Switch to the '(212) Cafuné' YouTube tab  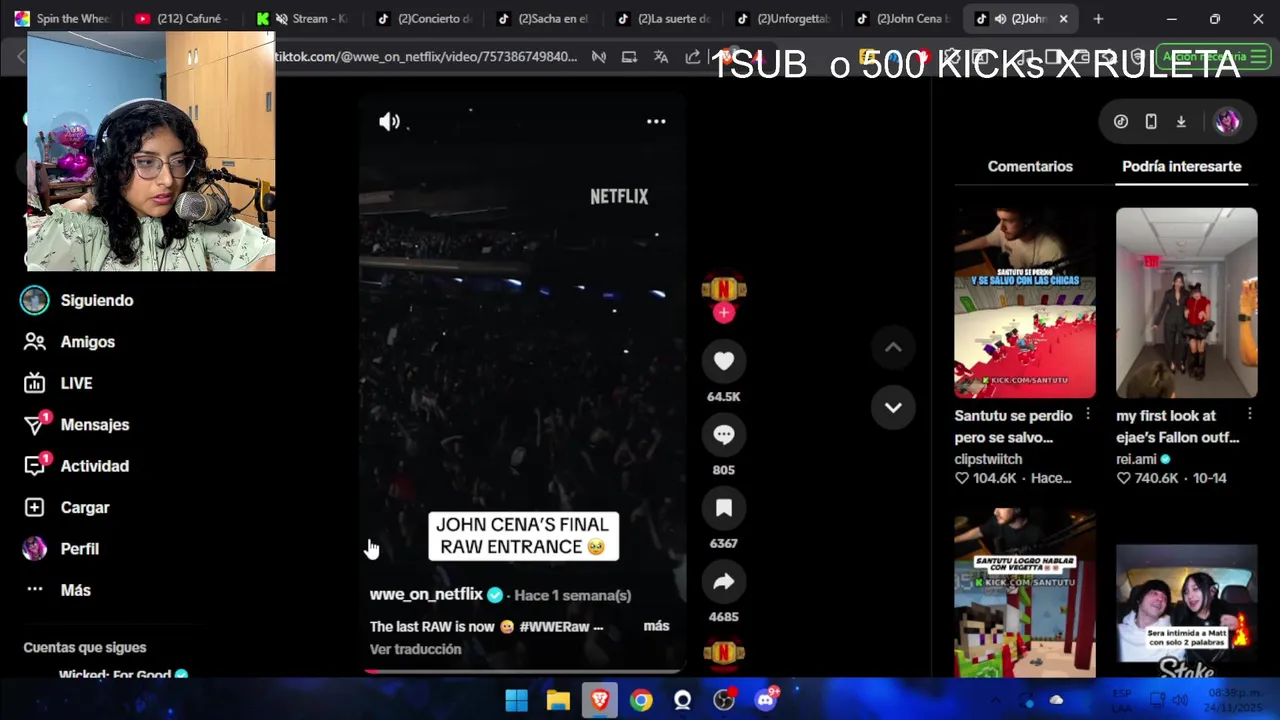tap(182, 18)
